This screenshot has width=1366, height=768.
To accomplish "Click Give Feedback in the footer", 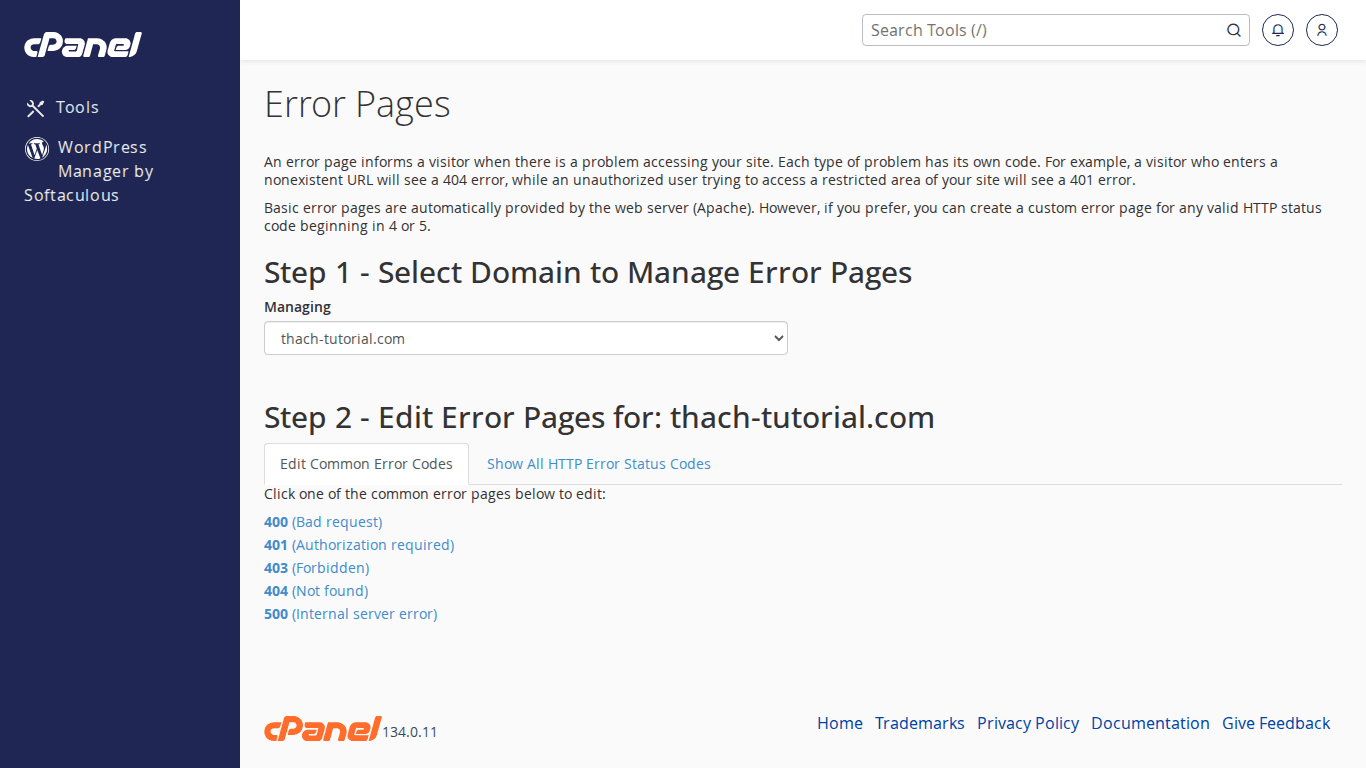I will click(x=1276, y=723).
